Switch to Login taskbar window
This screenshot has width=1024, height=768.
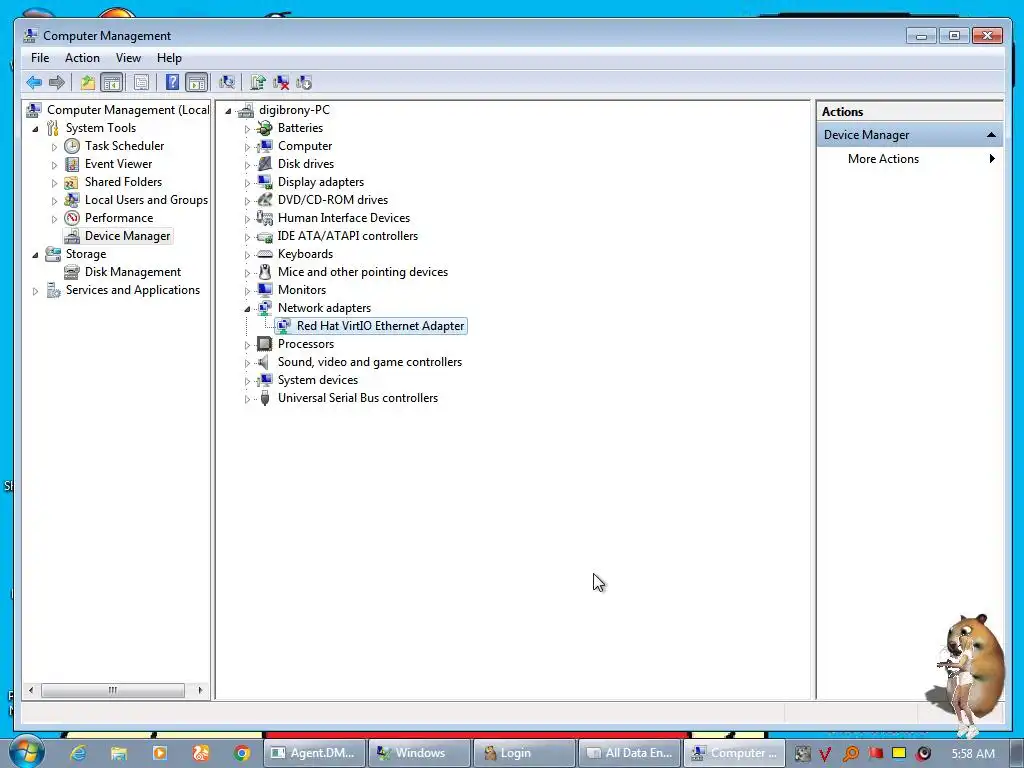(x=524, y=753)
